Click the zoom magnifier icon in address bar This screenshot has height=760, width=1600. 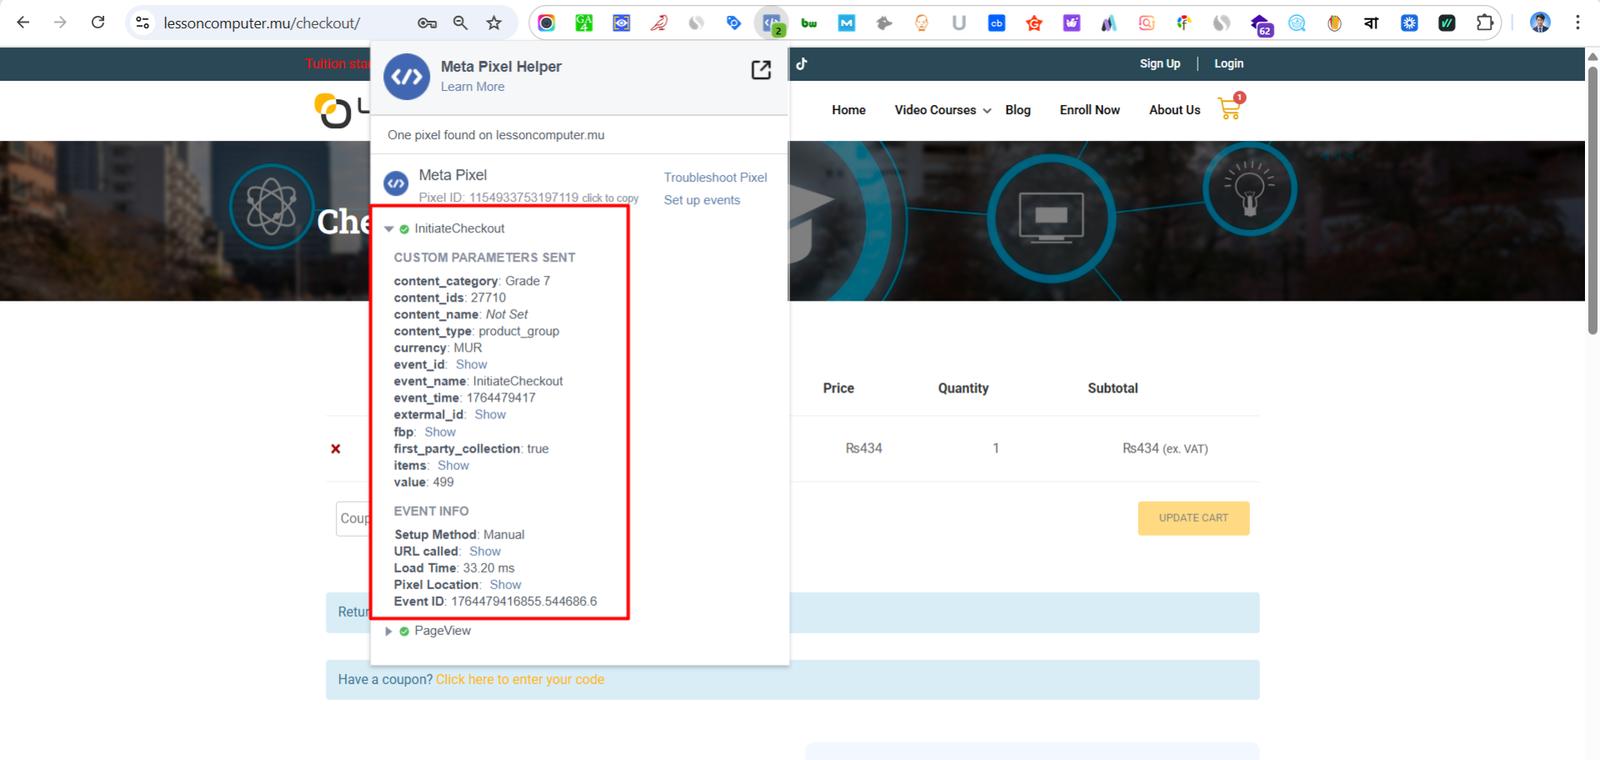(x=460, y=22)
